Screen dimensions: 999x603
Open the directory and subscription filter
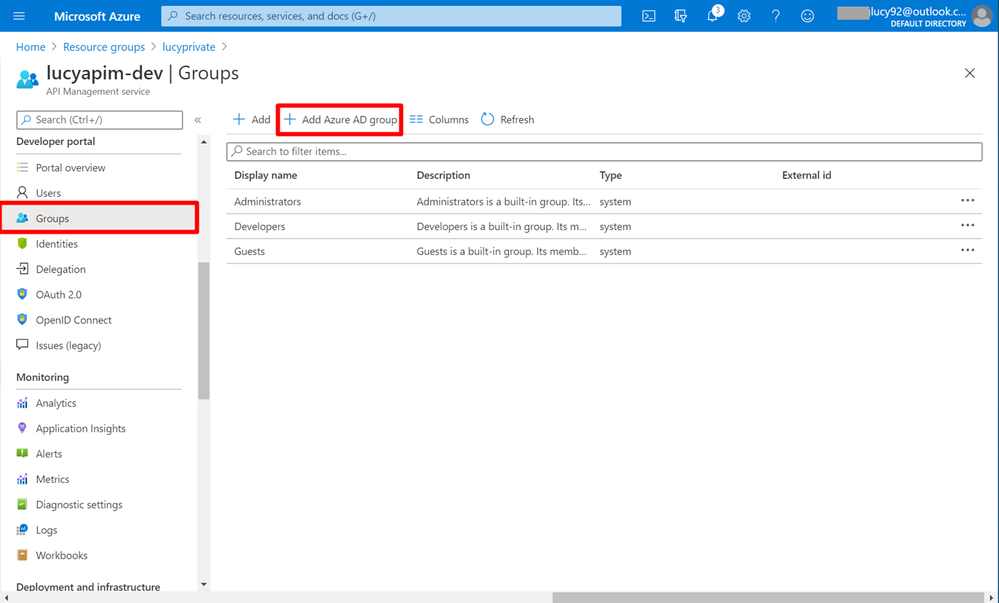pyautogui.click(x=681, y=16)
